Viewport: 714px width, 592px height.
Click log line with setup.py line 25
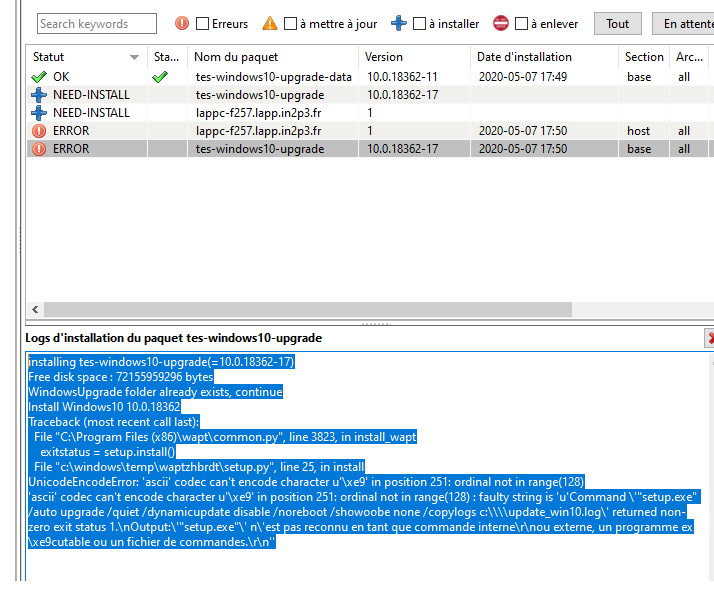[x=199, y=467]
